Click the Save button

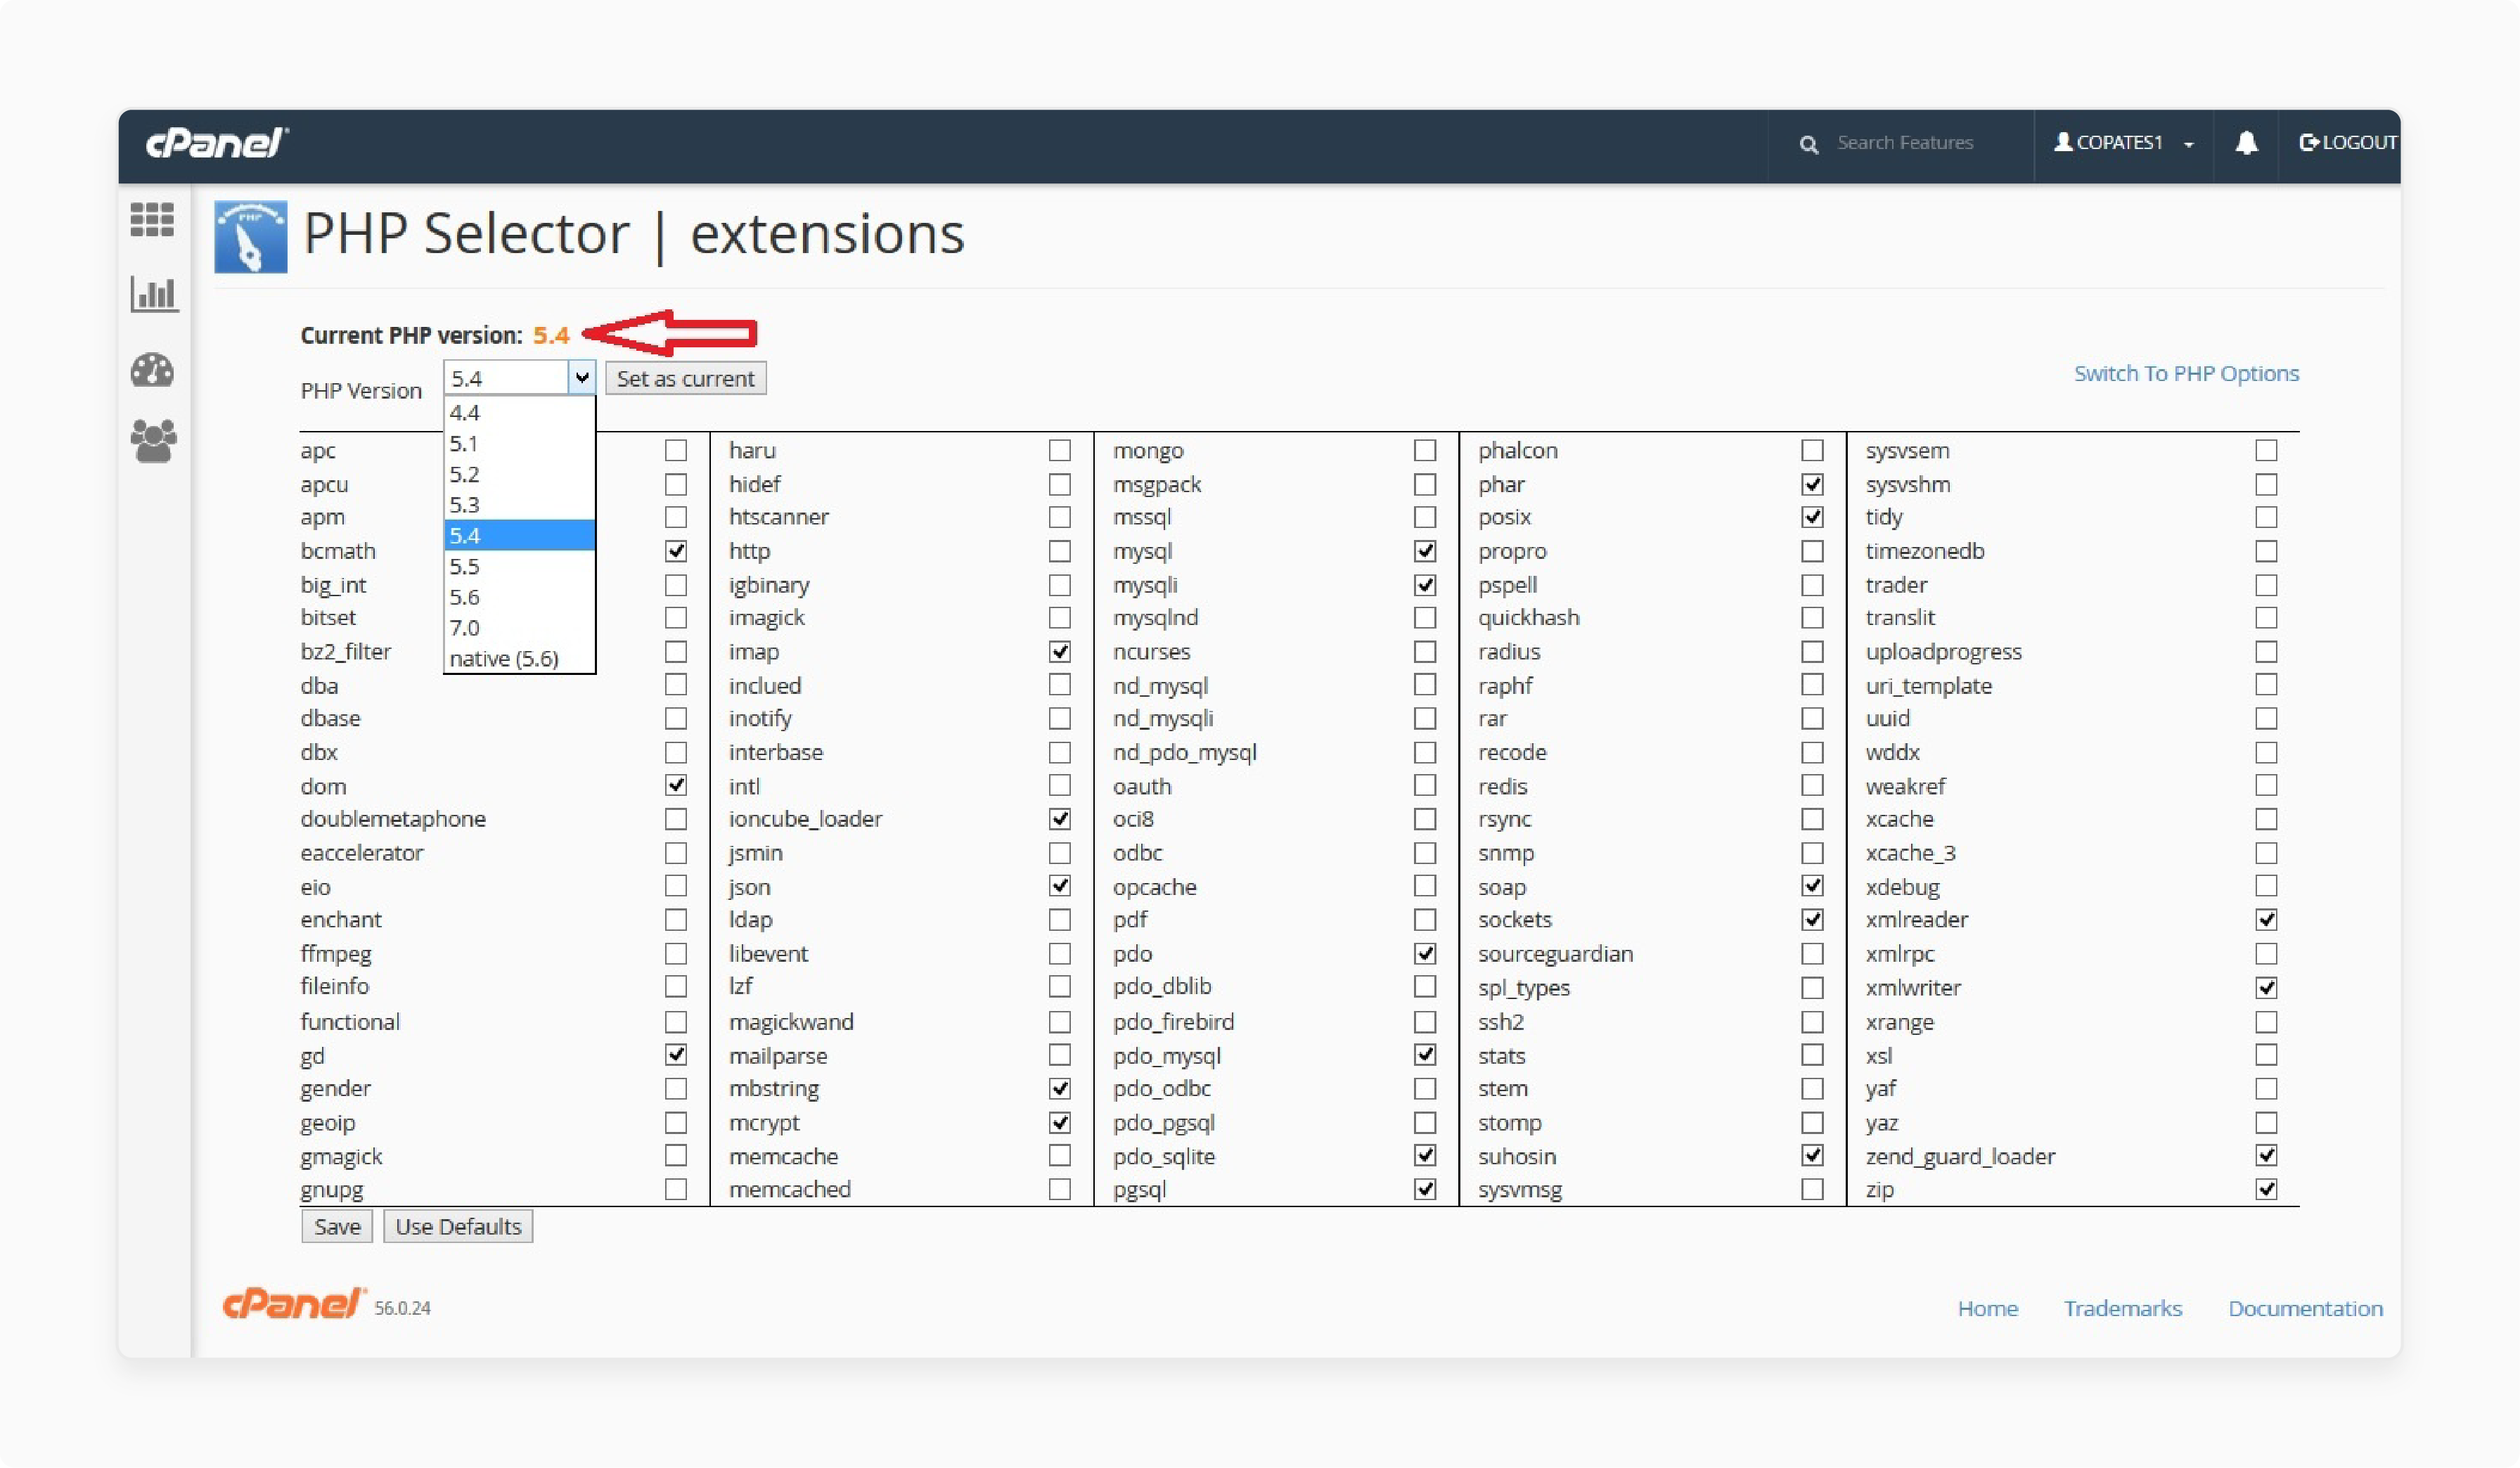point(337,1226)
